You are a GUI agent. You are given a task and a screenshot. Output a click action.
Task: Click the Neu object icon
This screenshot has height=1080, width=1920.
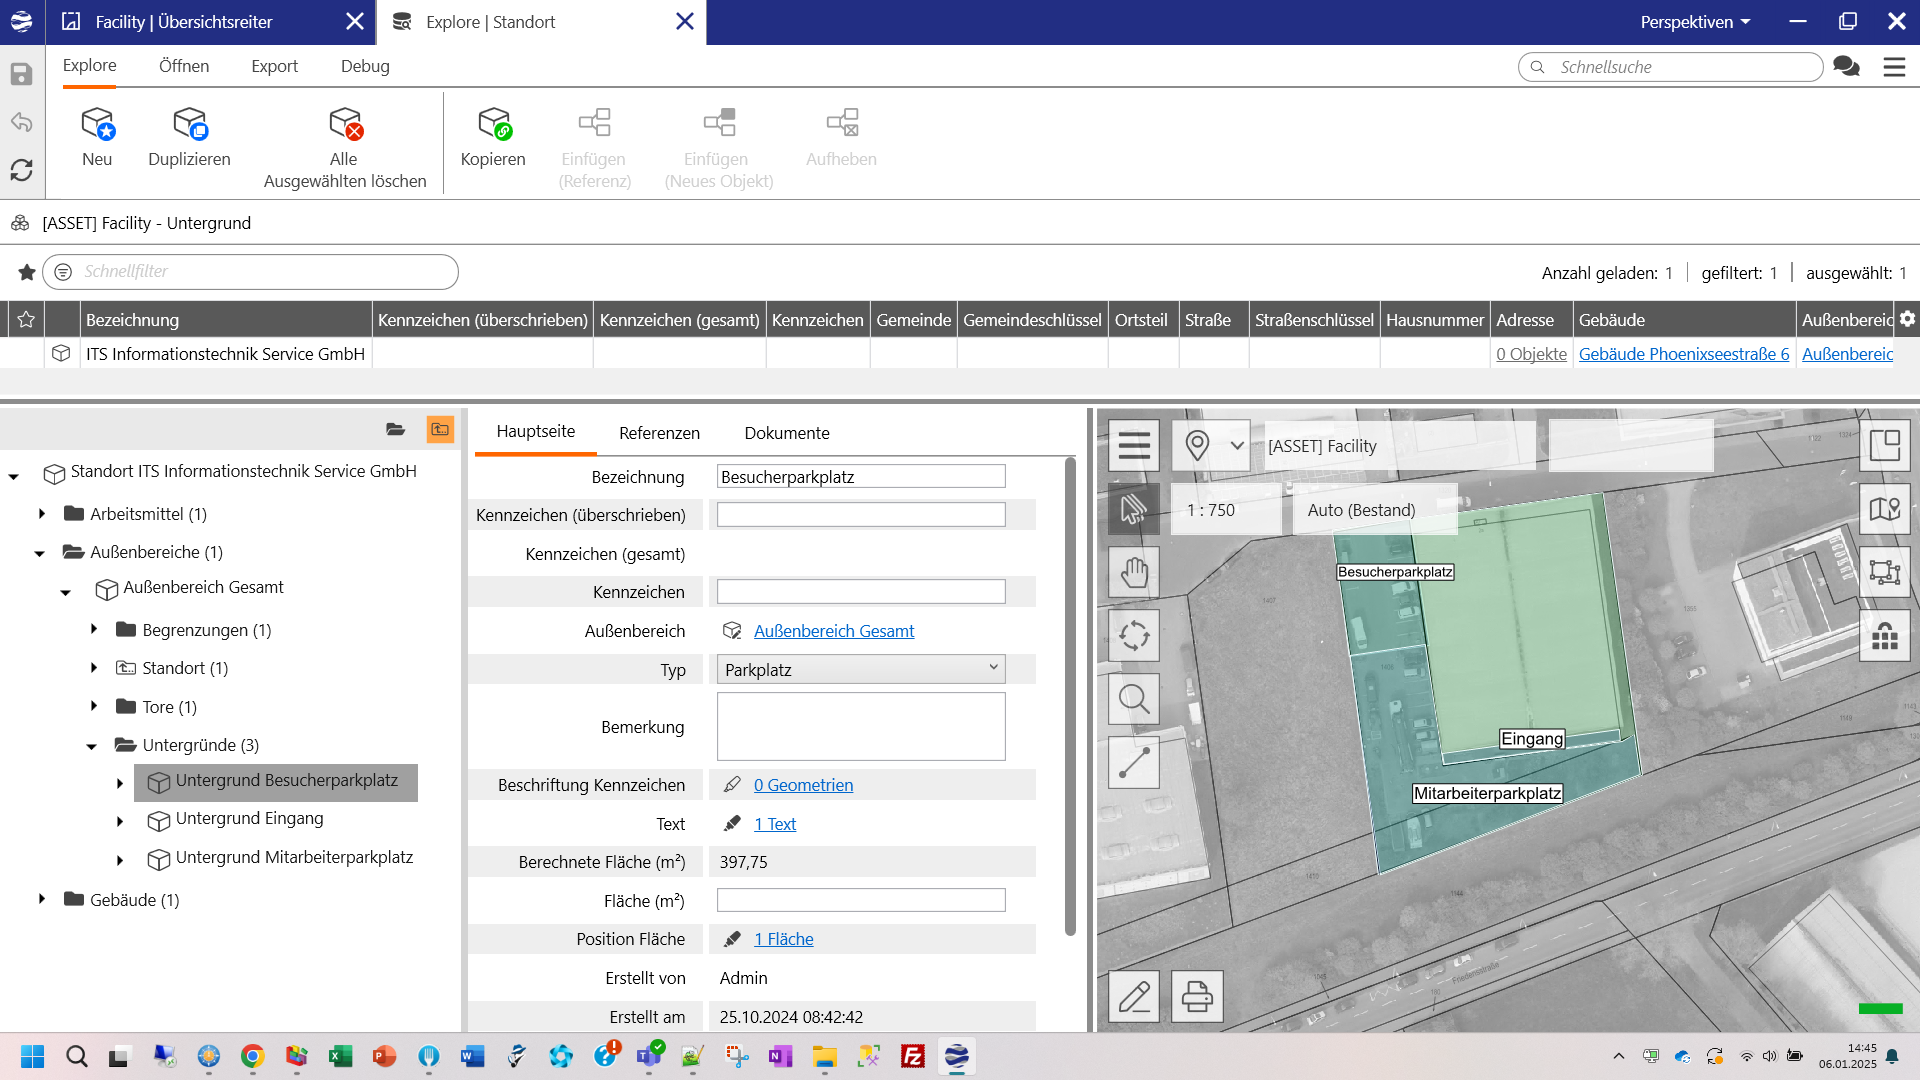pos(97,124)
